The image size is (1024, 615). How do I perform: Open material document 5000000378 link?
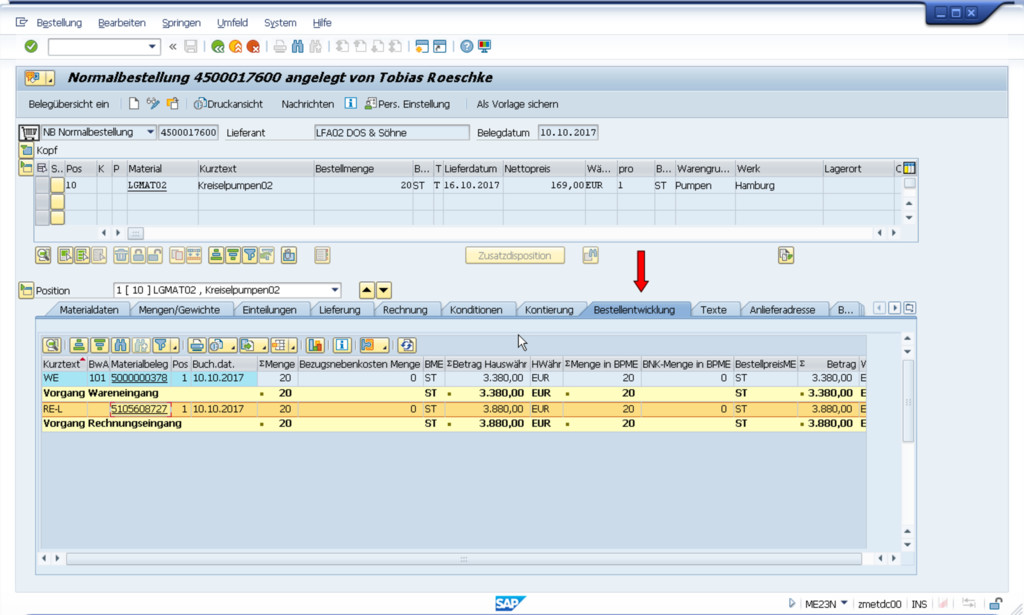coord(139,379)
